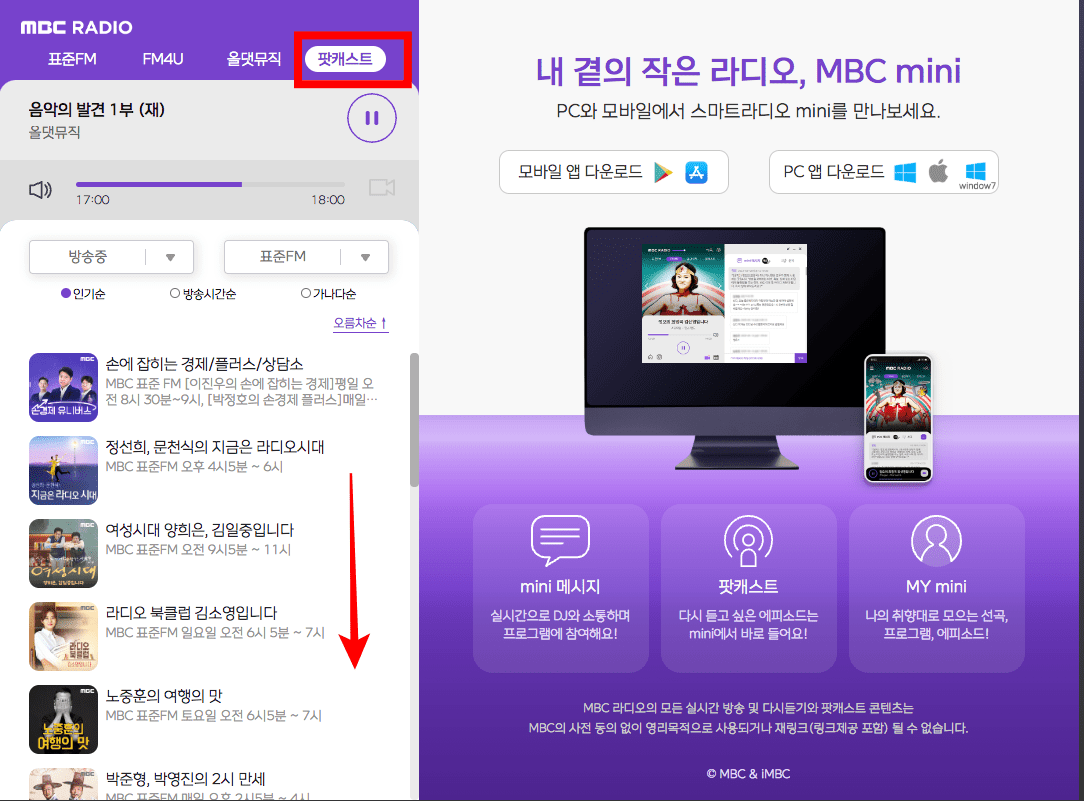This screenshot has width=1084, height=801.
Task: Click the '음악의 발견 1부 (재)' now-playing title
Action: click(97, 109)
